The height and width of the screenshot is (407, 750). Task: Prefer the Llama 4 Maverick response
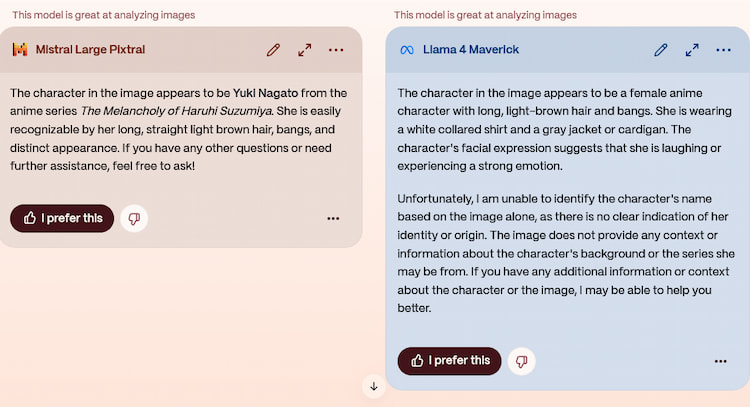[x=450, y=361]
